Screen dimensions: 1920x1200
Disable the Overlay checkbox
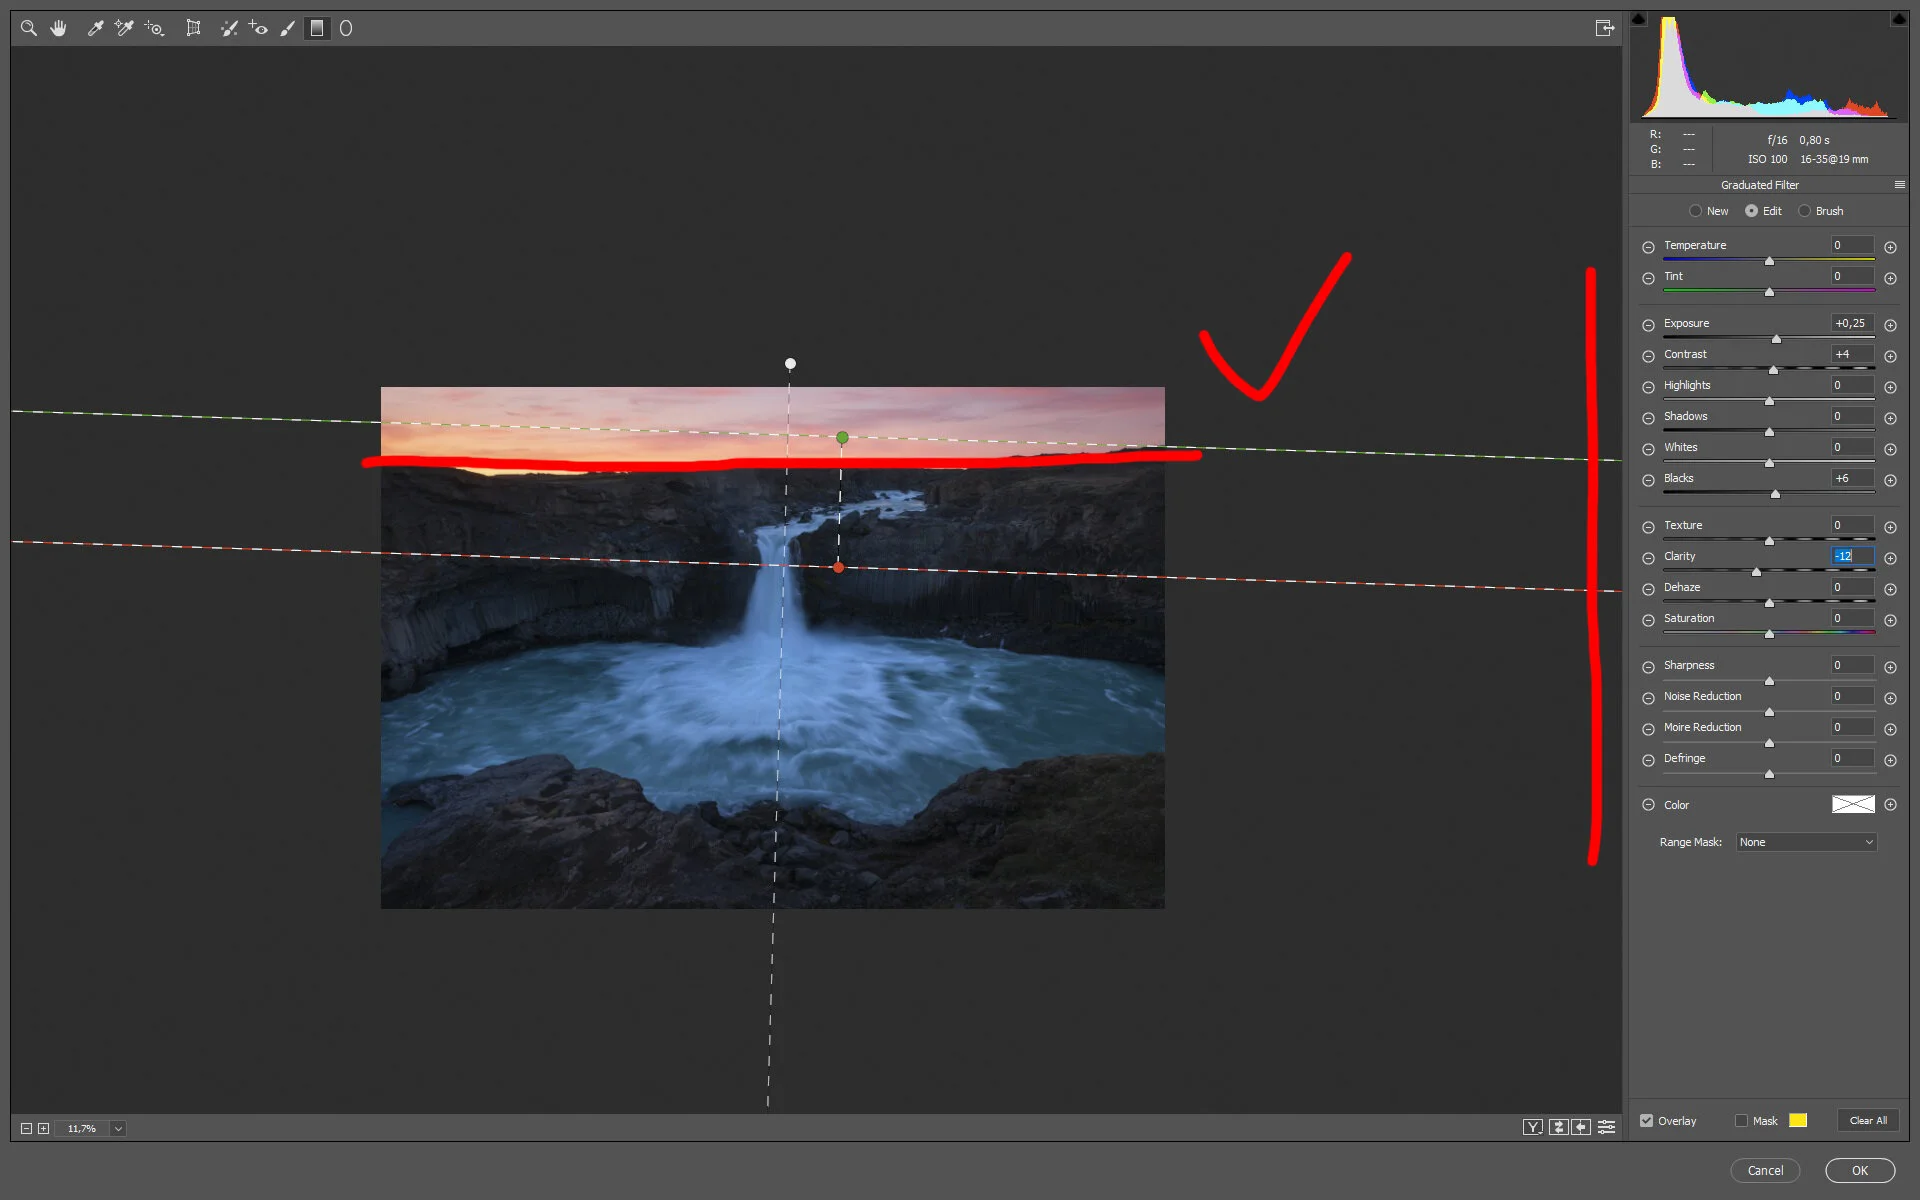pos(1647,1120)
